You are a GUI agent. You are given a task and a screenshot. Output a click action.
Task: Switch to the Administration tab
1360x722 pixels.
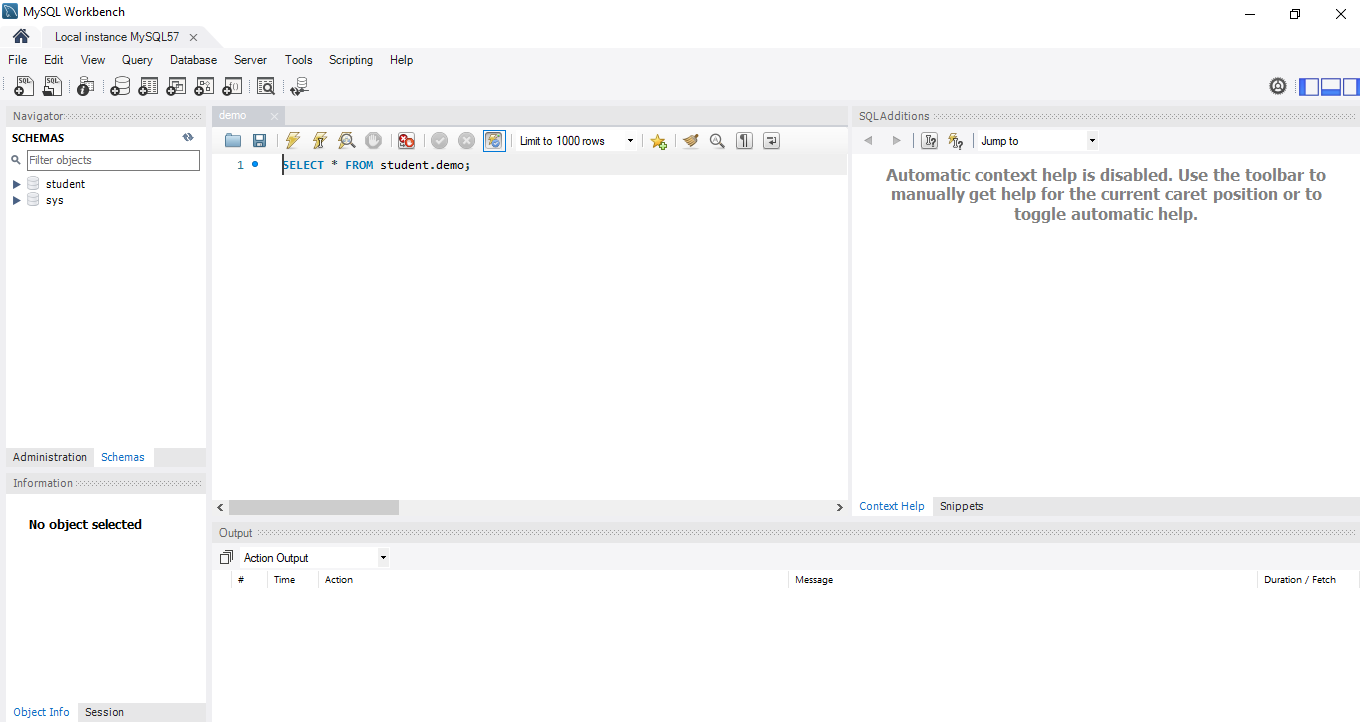[x=50, y=457]
